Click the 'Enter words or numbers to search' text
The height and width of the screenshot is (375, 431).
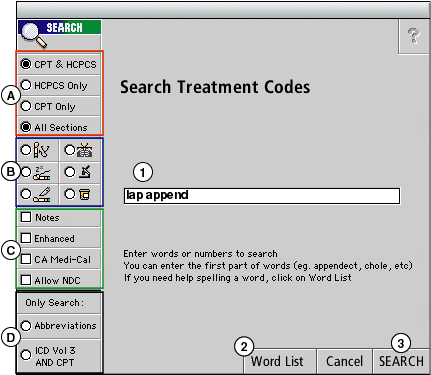200,254
